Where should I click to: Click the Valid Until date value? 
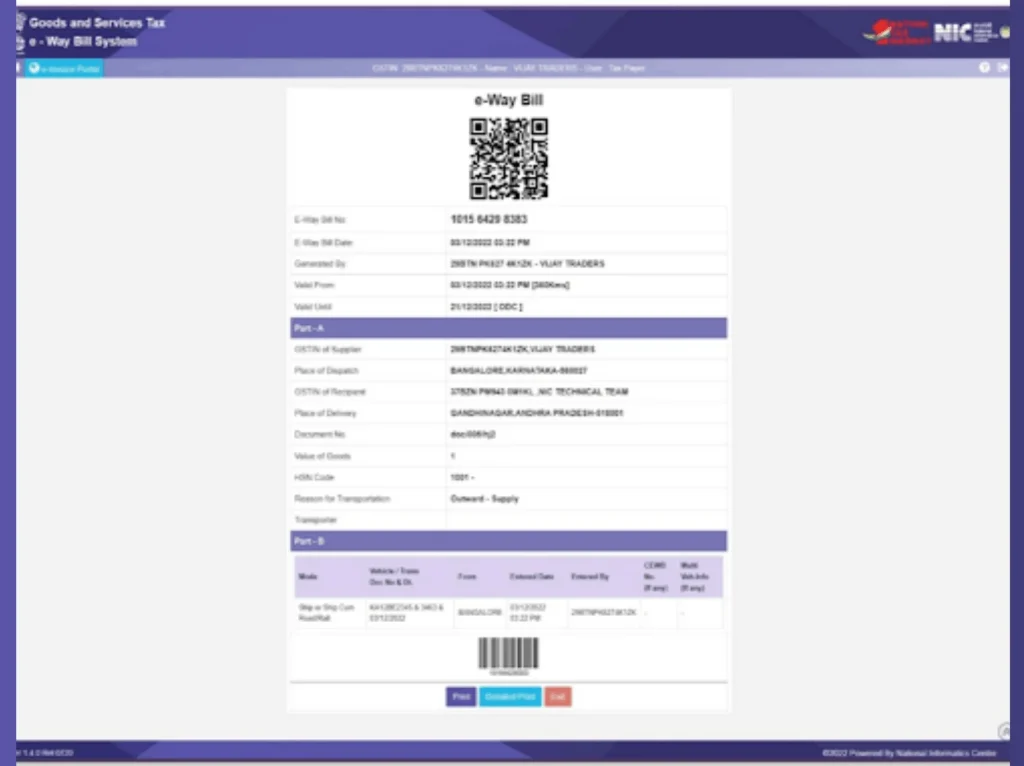pos(486,306)
